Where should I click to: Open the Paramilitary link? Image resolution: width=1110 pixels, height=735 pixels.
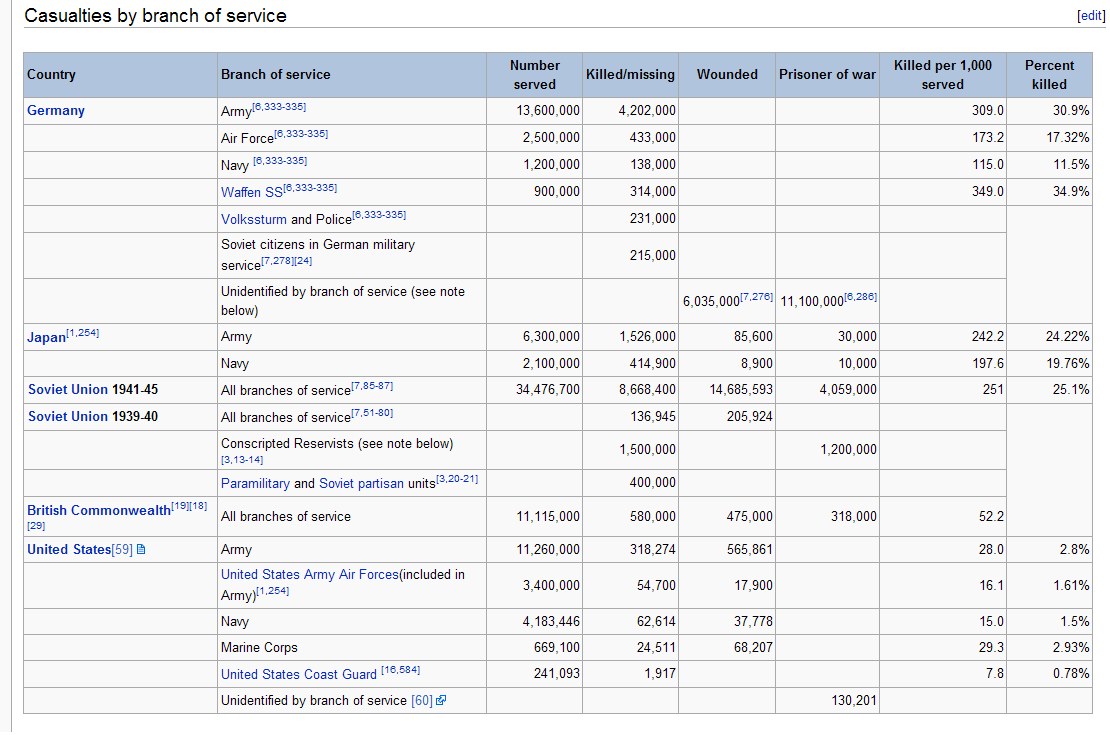click(255, 484)
